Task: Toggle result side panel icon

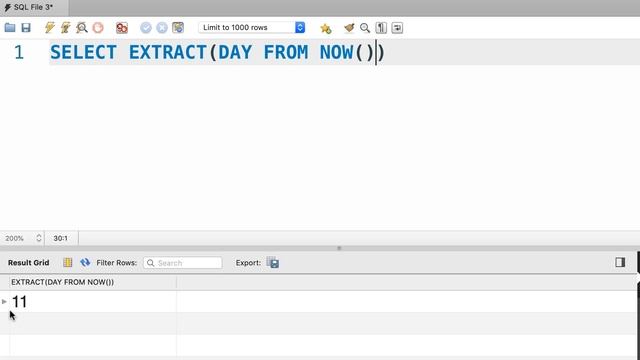Action: (x=620, y=262)
